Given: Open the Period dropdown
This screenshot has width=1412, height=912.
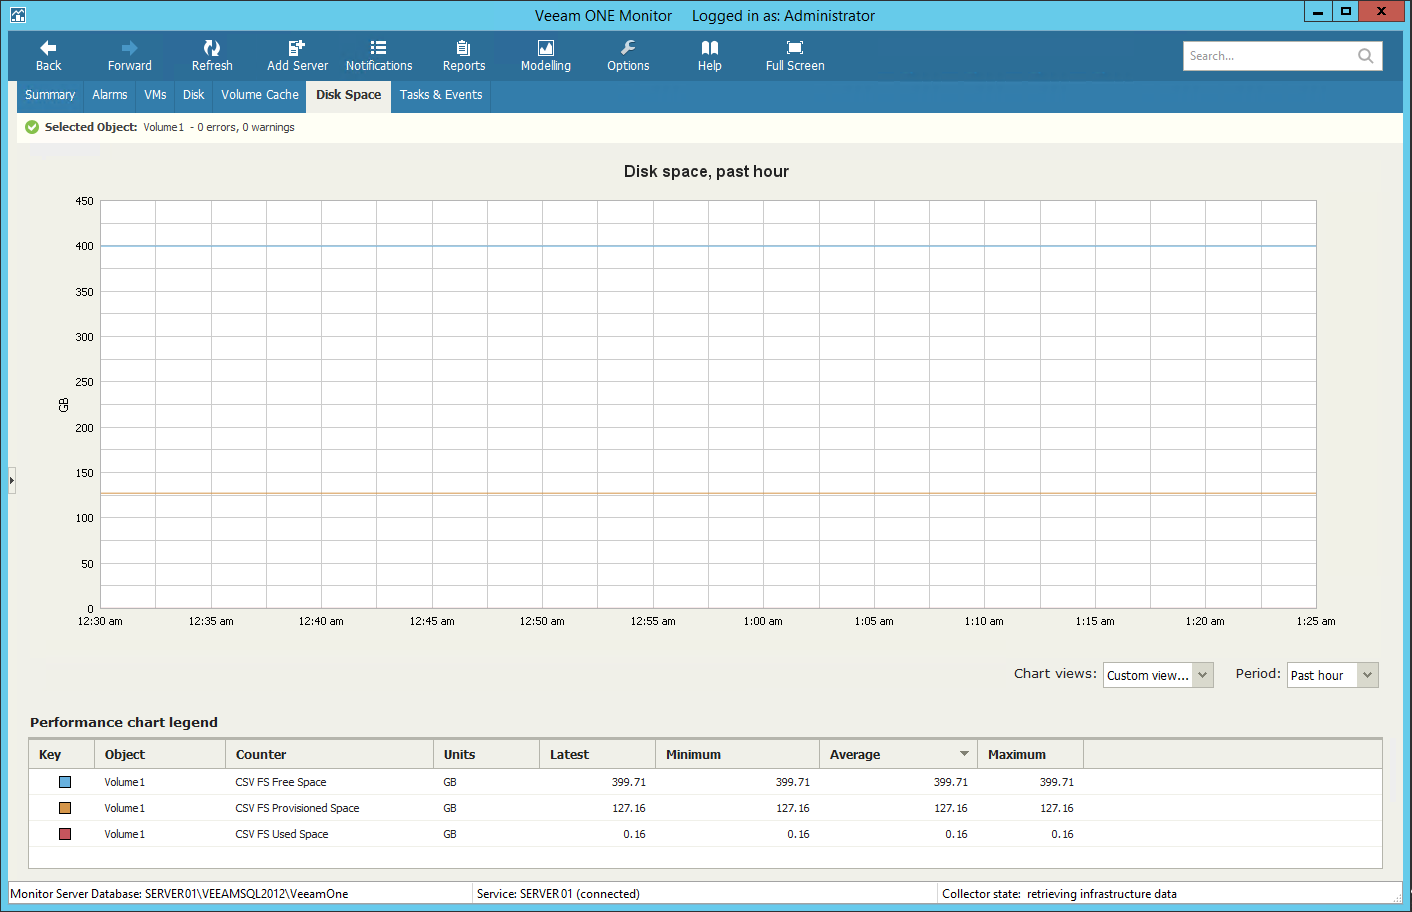Looking at the screenshot, I should click(x=1333, y=675).
